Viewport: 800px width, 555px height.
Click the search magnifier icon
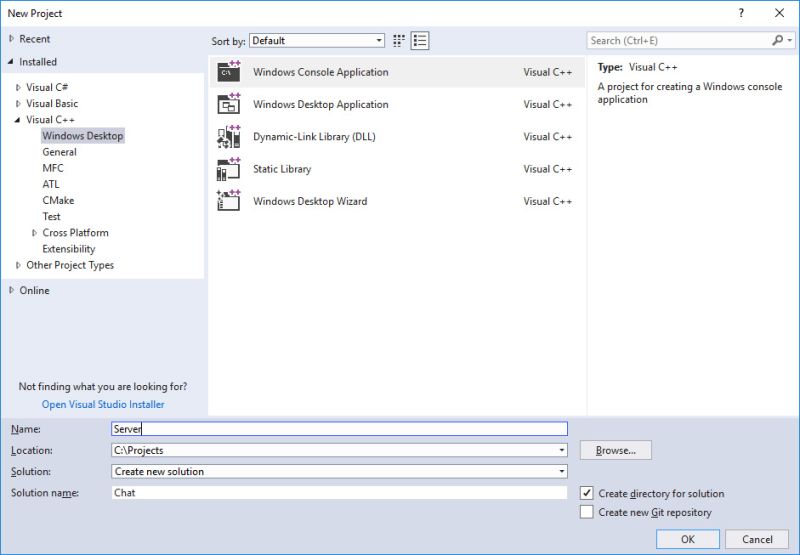(777, 40)
